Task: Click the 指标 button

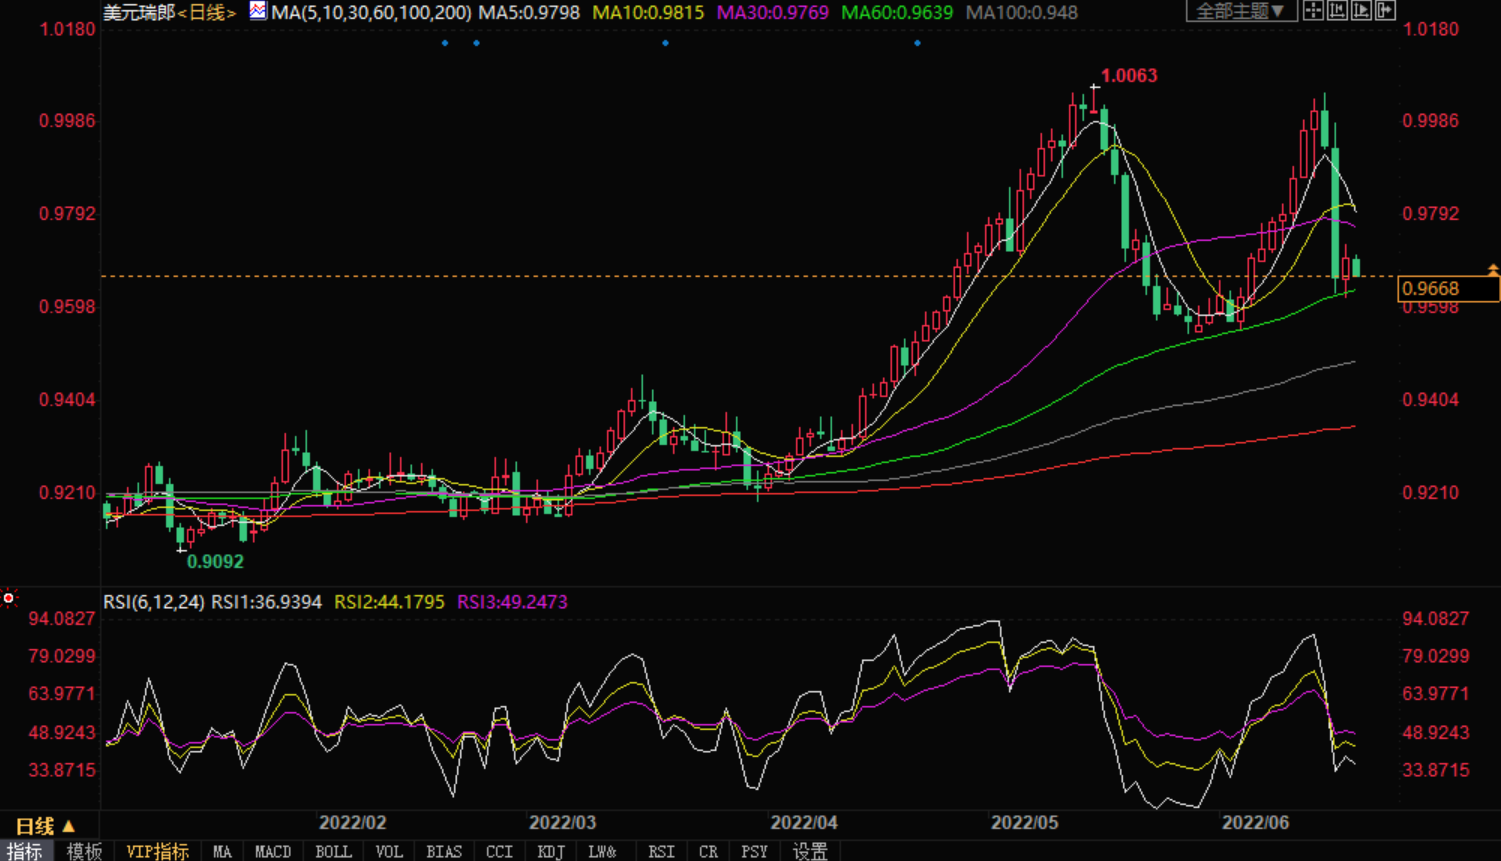Action: 25,851
